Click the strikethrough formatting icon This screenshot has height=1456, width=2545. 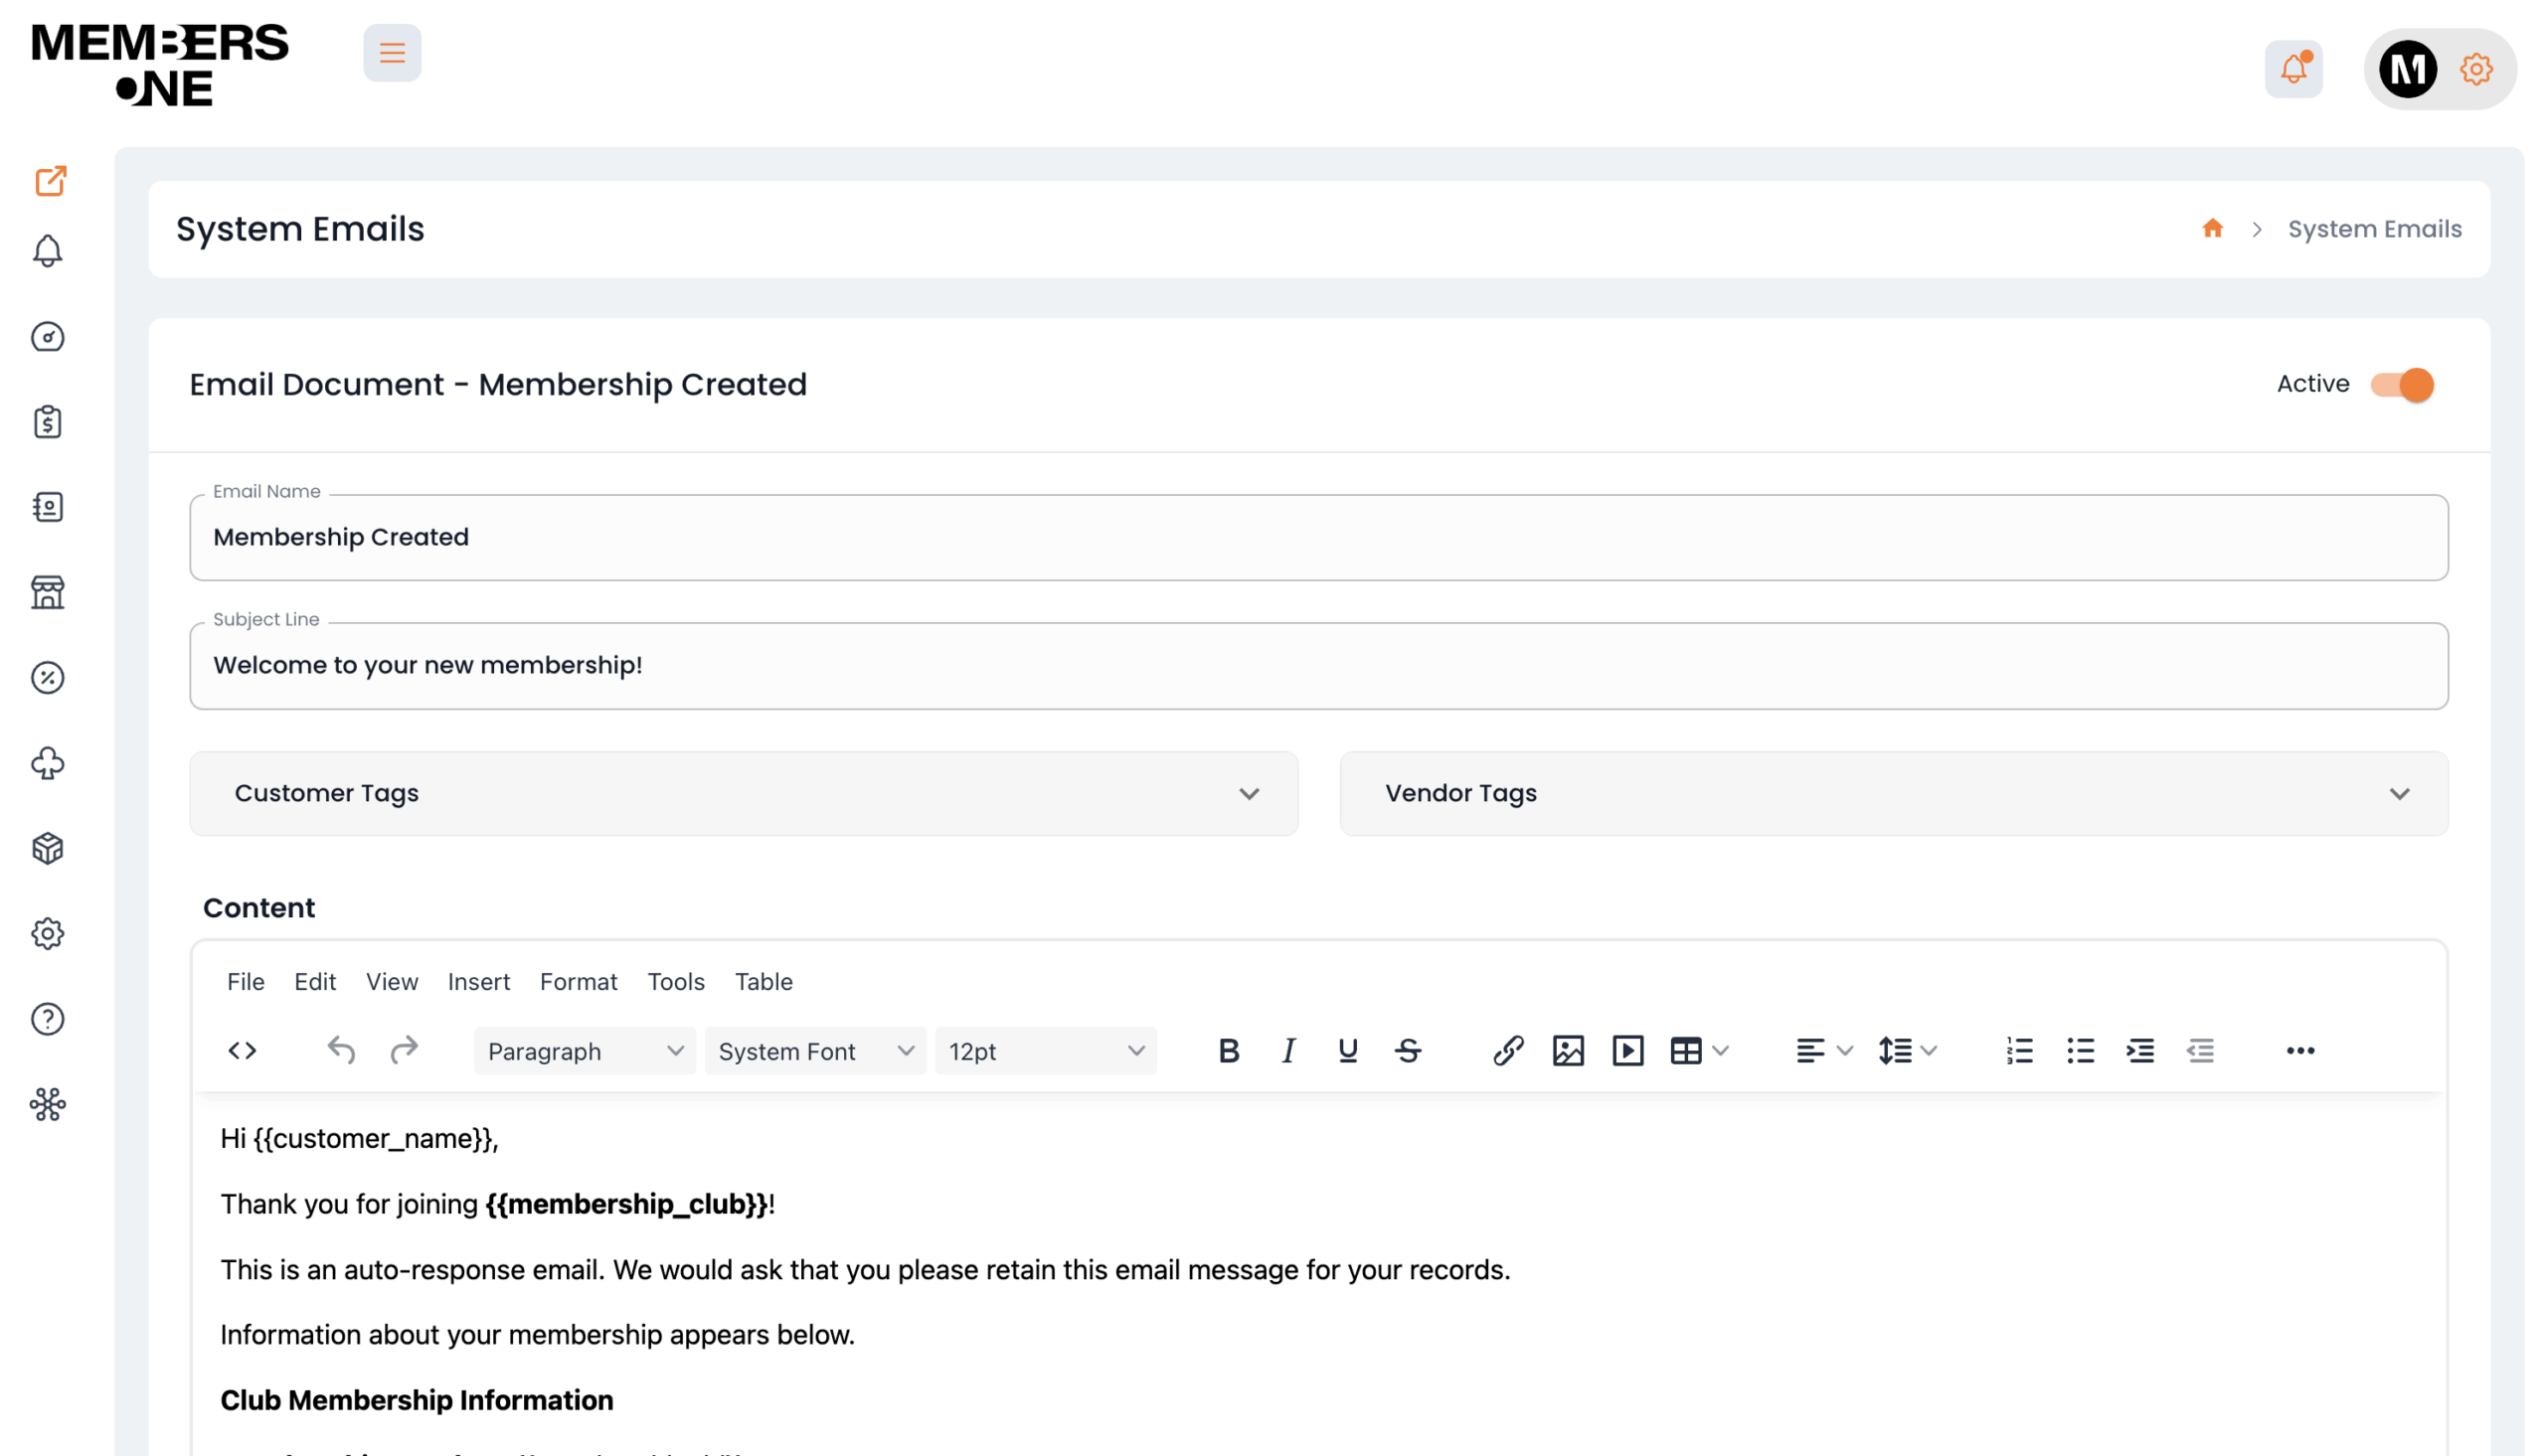(1408, 1050)
